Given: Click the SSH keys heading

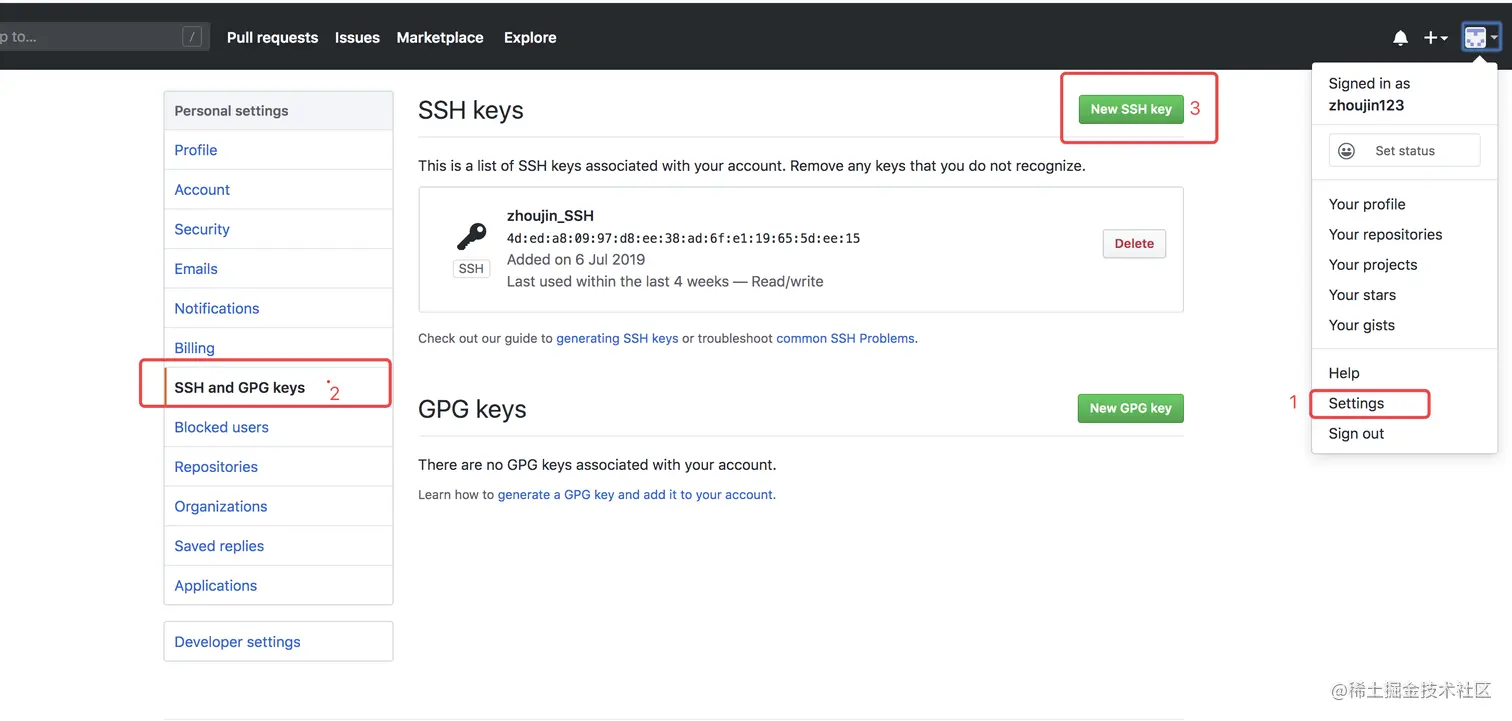Looking at the screenshot, I should (x=471, y=110).
